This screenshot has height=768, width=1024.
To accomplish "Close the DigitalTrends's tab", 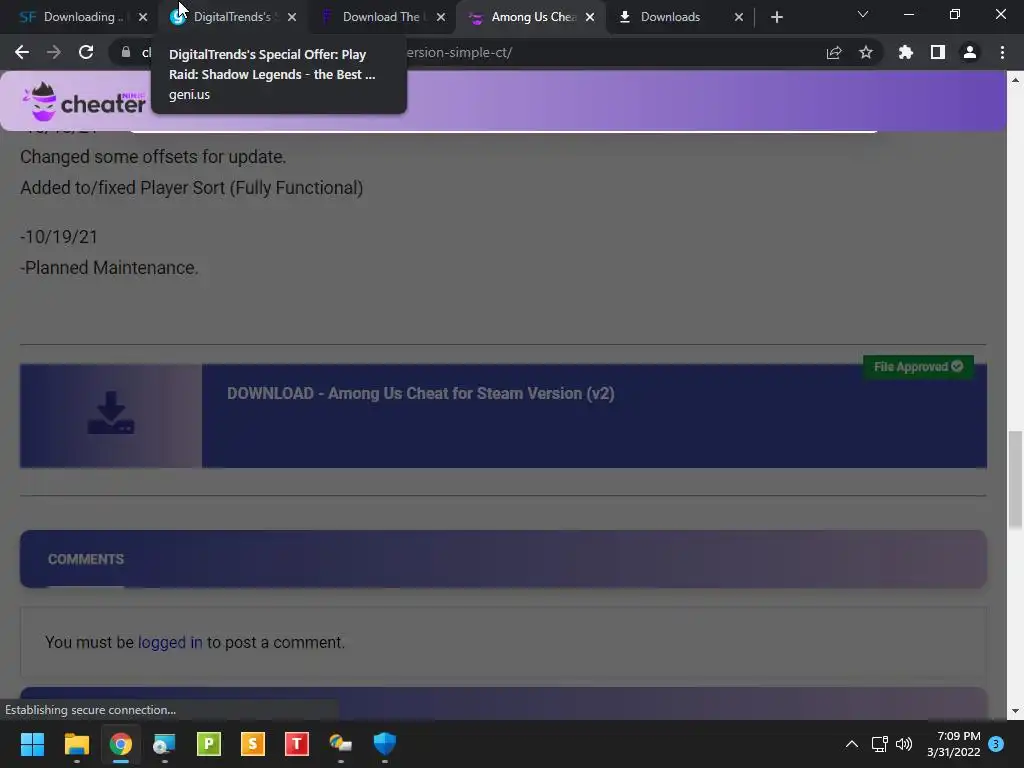I will (x=292, y=17).
